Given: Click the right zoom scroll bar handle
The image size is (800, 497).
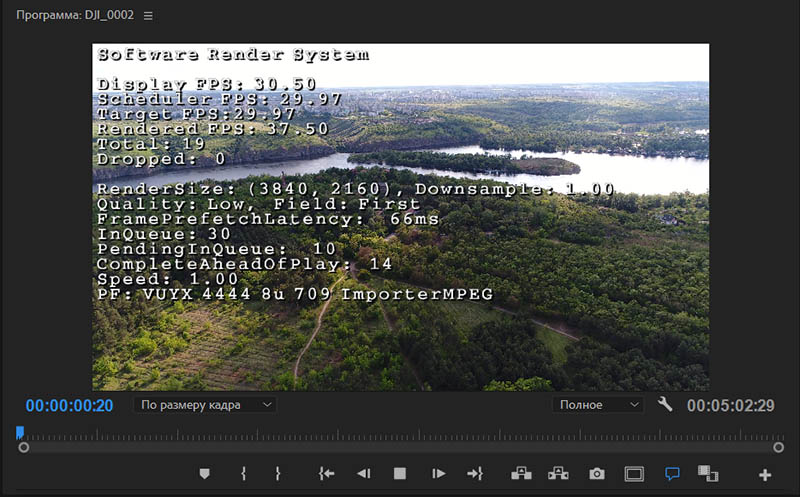Looking at the screenshot, I should [x=778, y=448].
